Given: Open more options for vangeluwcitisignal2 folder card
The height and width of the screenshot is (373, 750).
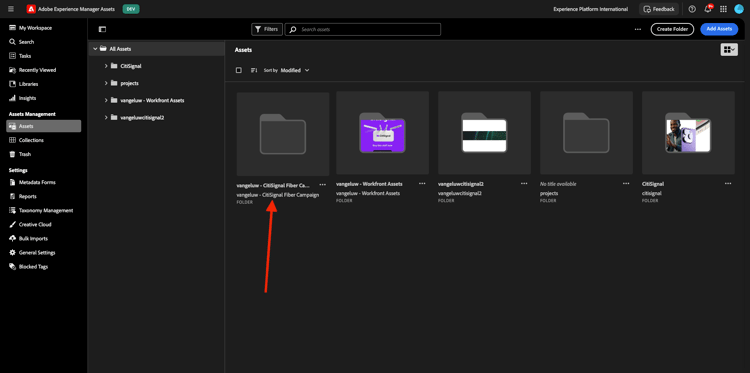Looking at the screenshot, I should (x=524, y=184).
